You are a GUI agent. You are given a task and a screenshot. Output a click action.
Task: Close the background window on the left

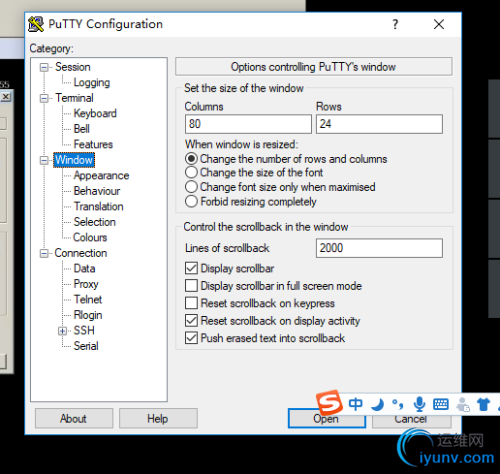tap(6, 97)
